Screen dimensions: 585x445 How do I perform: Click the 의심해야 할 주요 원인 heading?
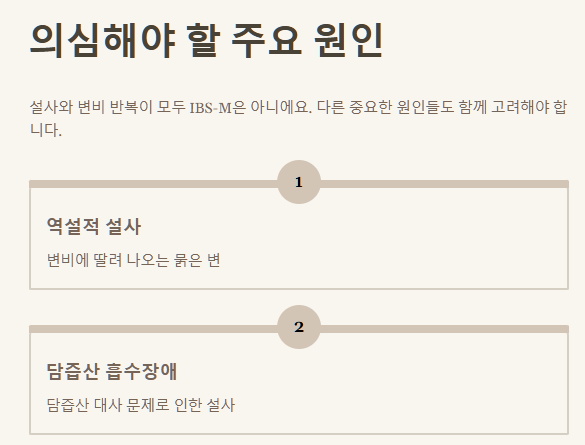pyautogui.click(x=206, y=40)
